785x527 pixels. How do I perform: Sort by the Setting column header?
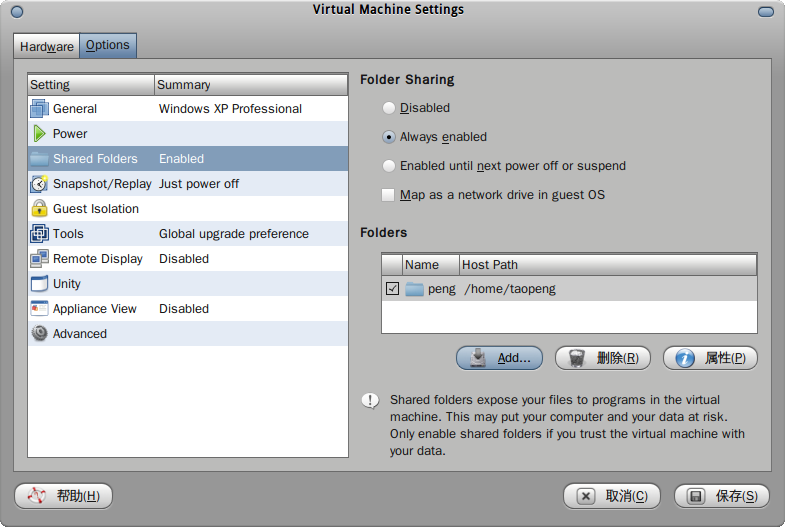click(x=91, y=85)
